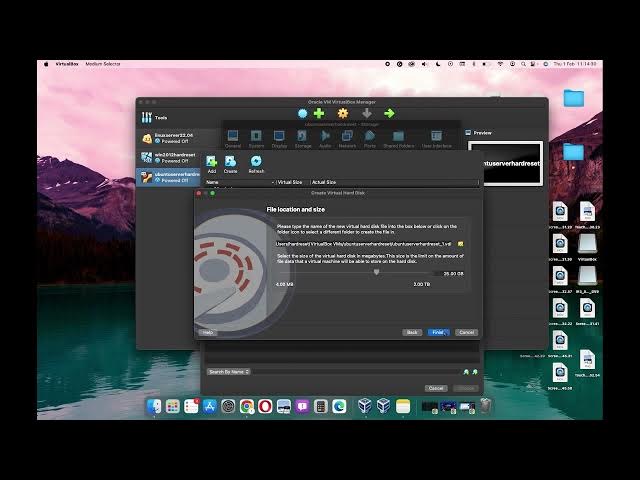
Task: Click the disk size value field showing GB
Action: tap(449, 273)
